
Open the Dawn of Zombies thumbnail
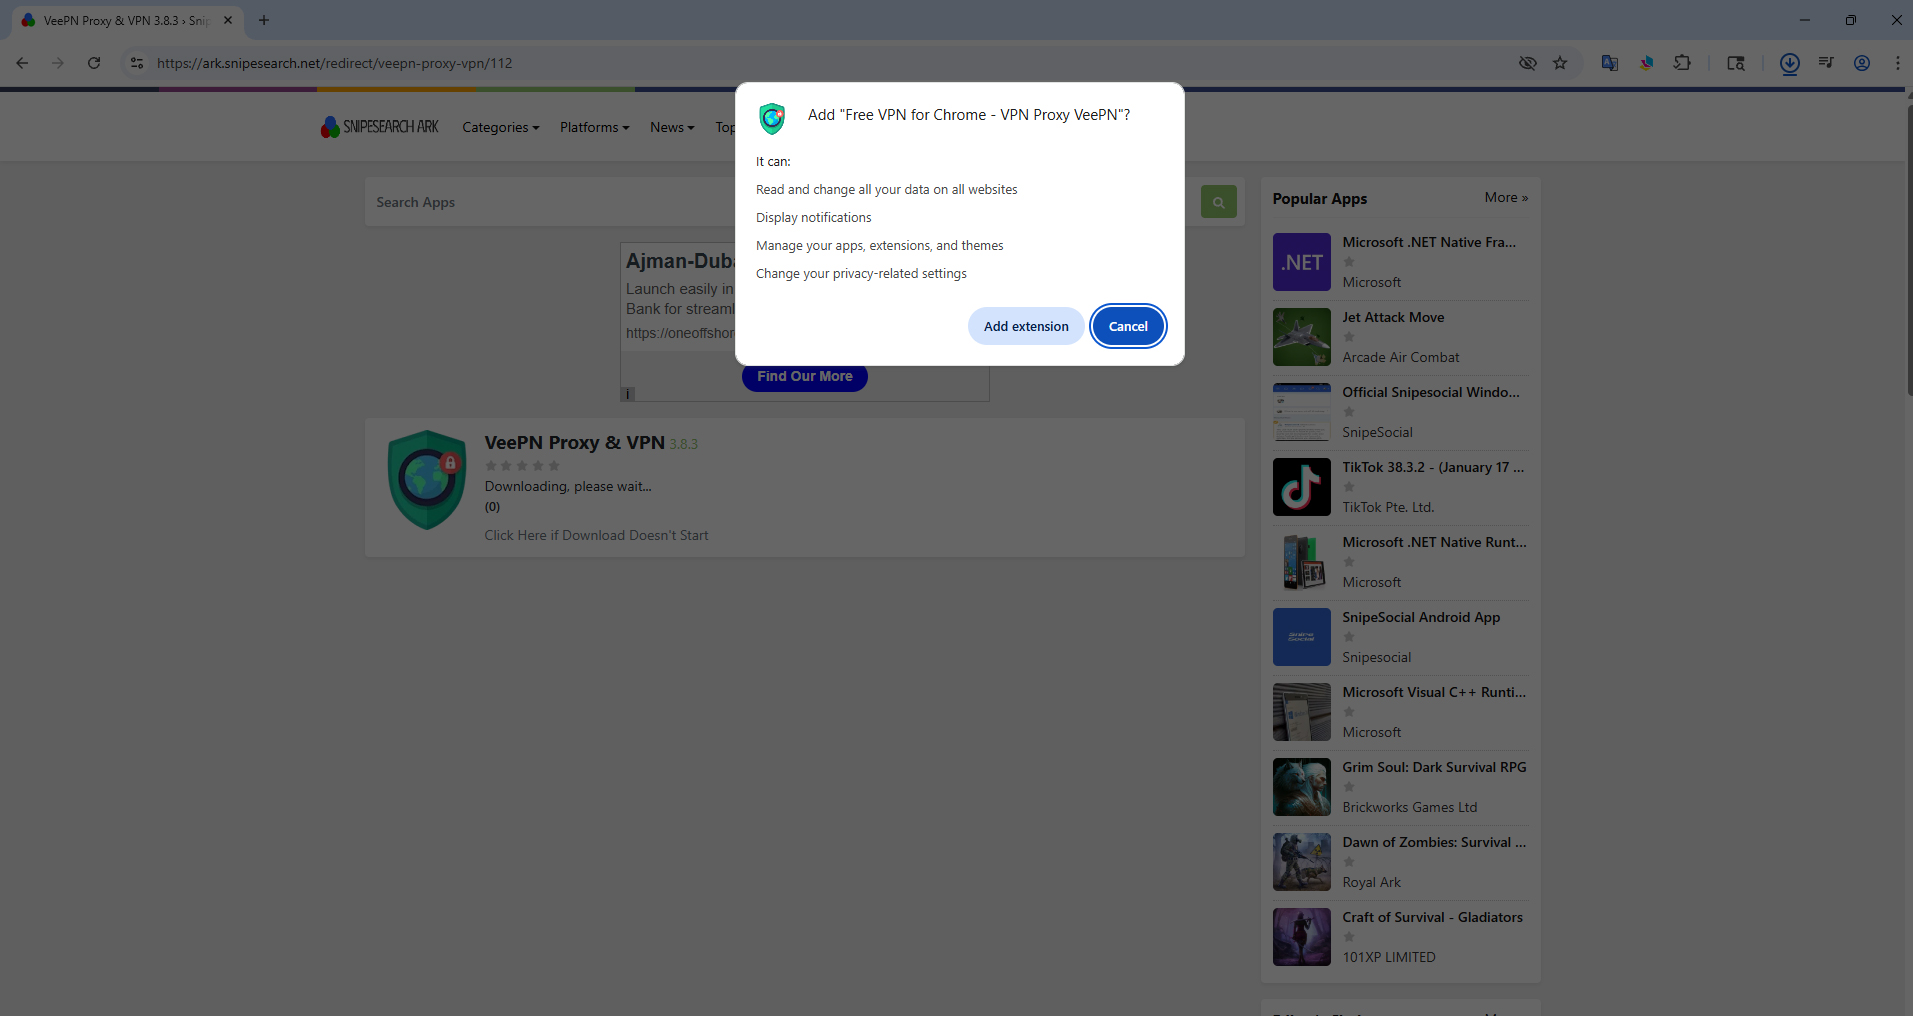coord(1301,862)
